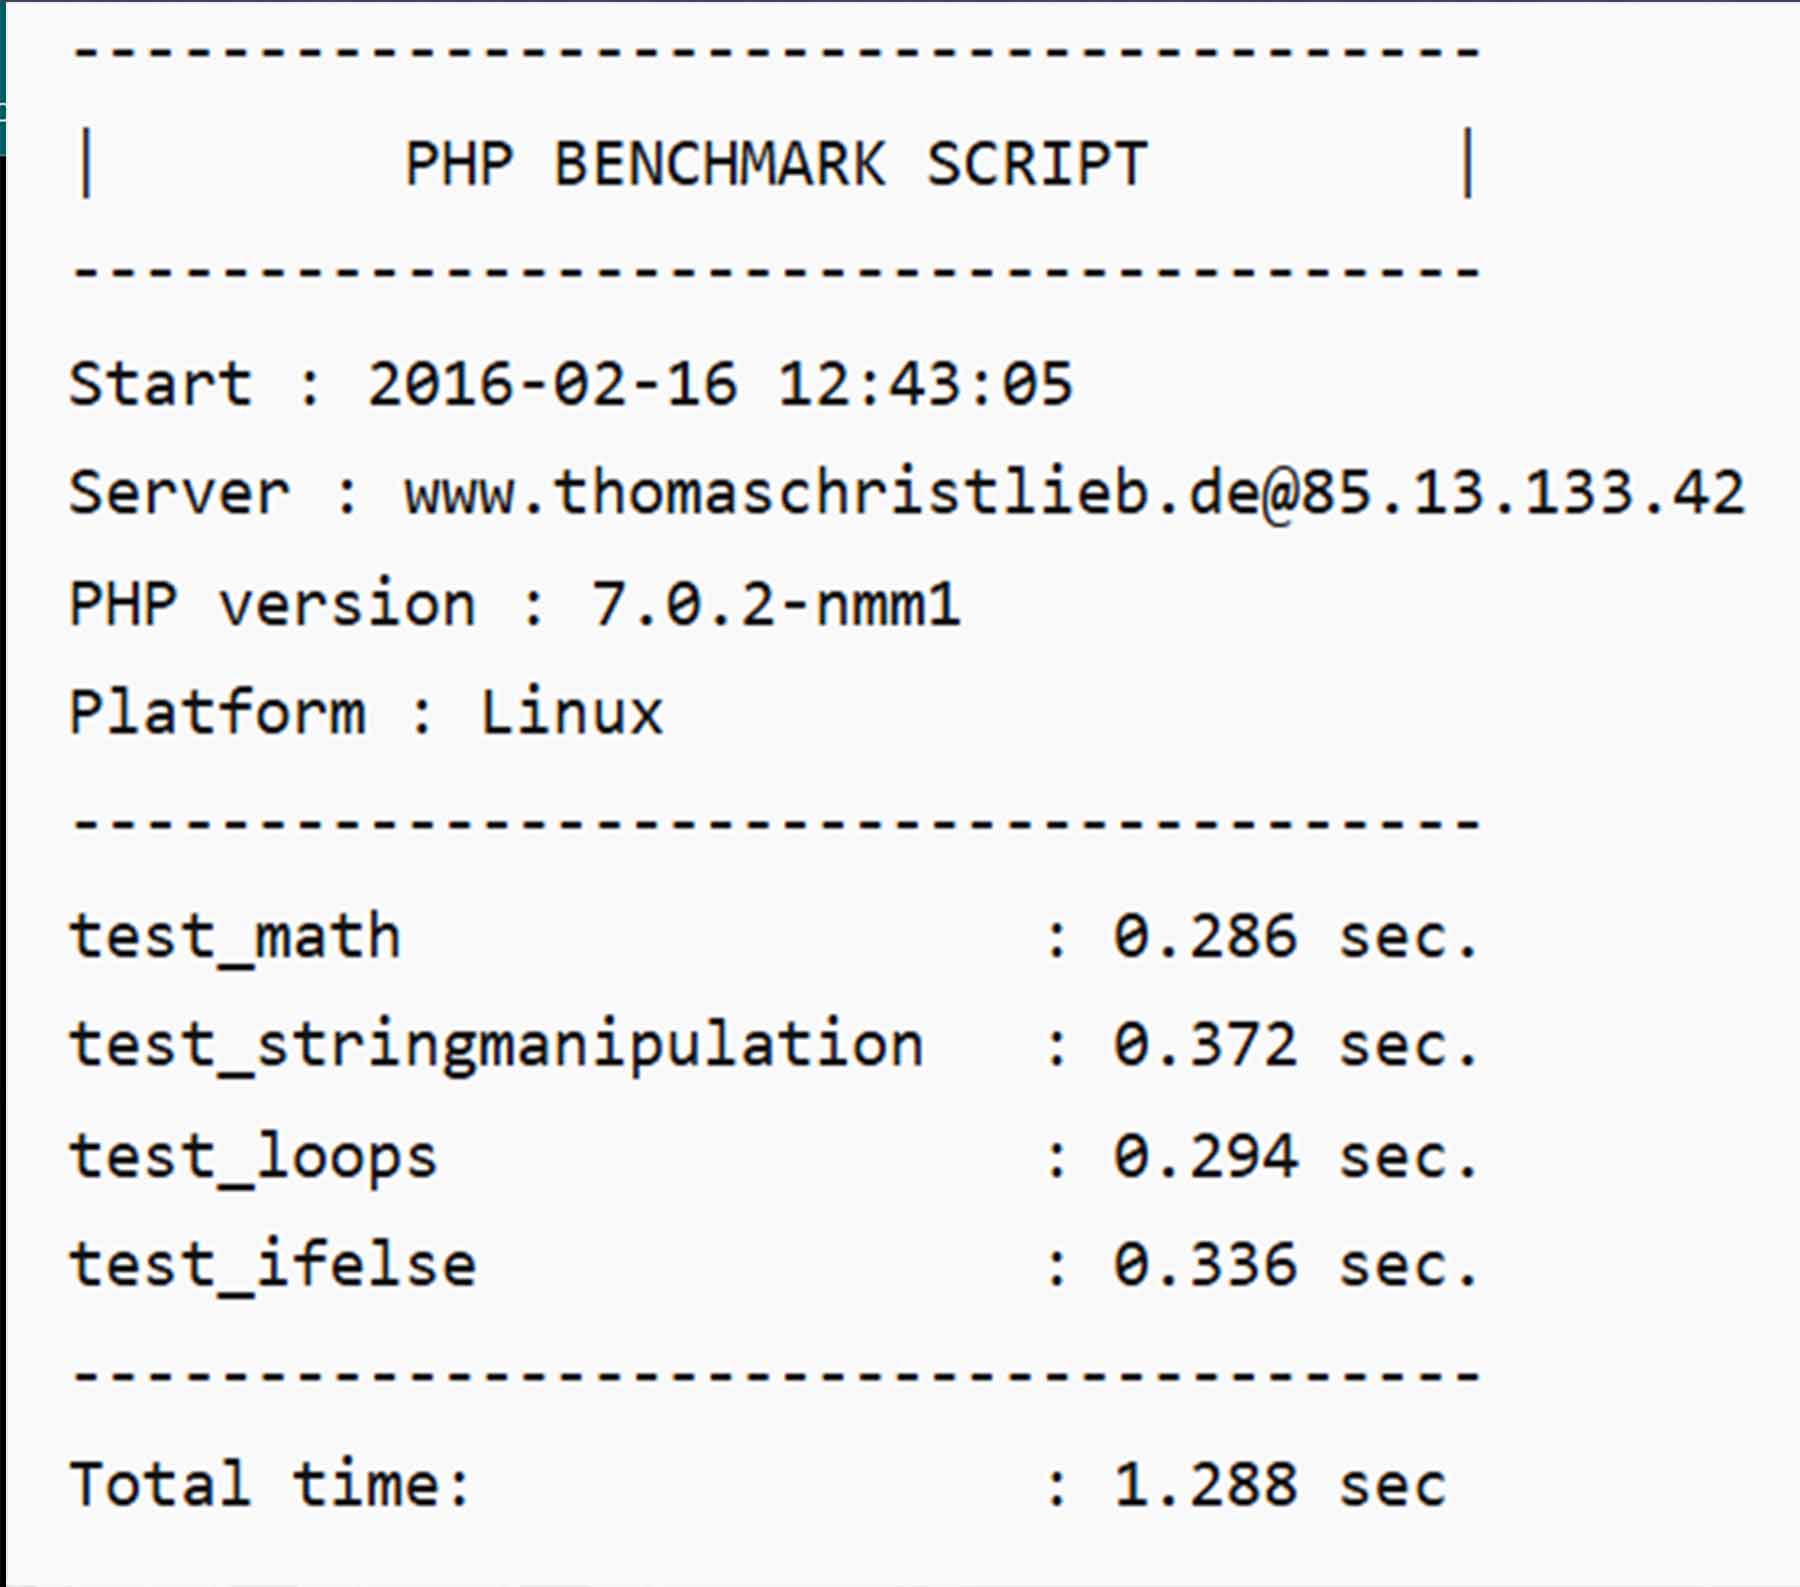Click the version number 7.0.2-nmm1
The width and height of the screenshot is (1800, 1587).
coord(776,604)
